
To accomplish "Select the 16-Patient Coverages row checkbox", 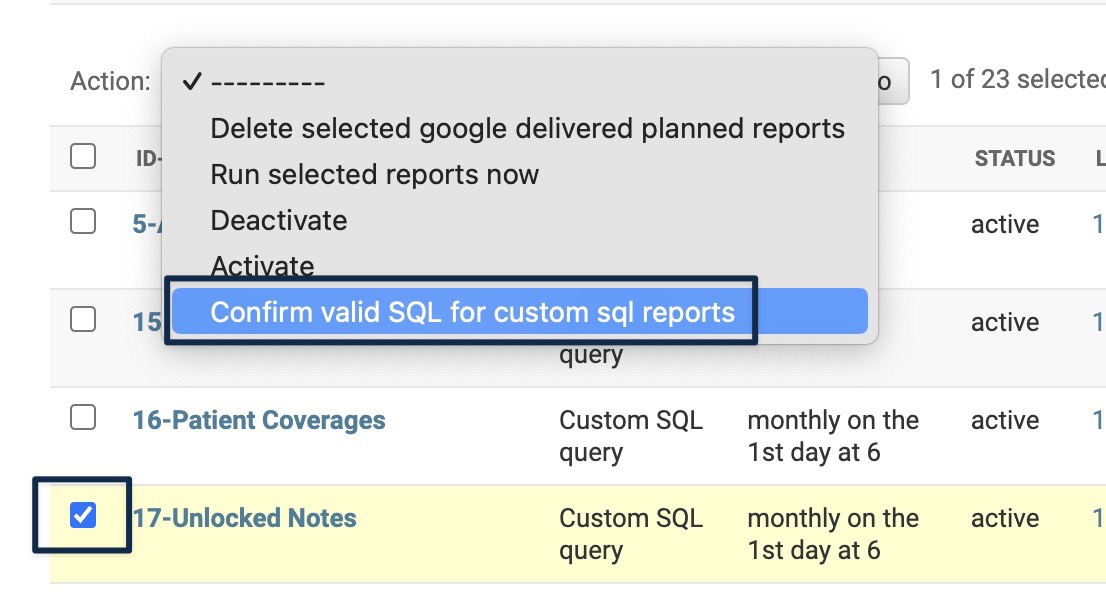I will [83, 417].
